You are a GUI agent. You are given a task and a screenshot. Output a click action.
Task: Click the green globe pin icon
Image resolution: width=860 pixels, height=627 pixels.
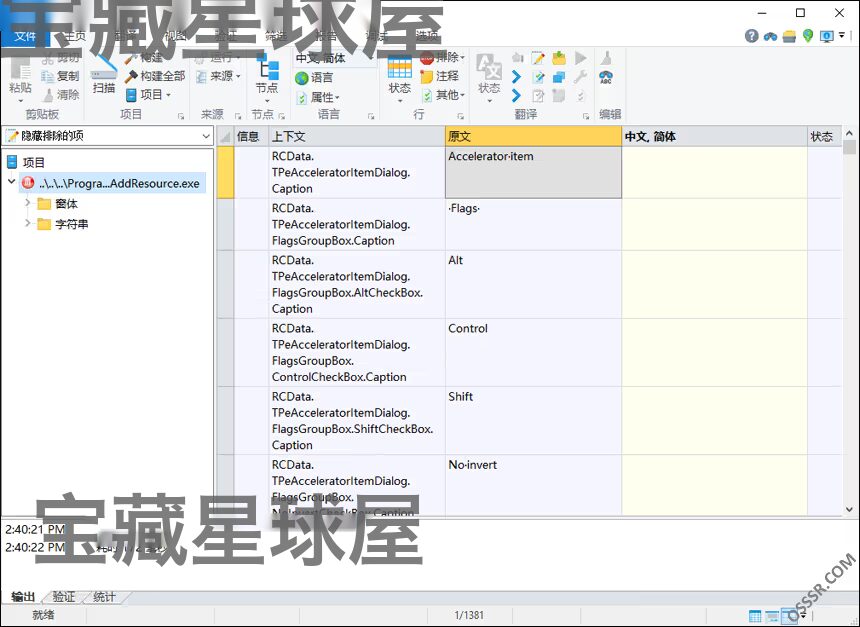807,36
